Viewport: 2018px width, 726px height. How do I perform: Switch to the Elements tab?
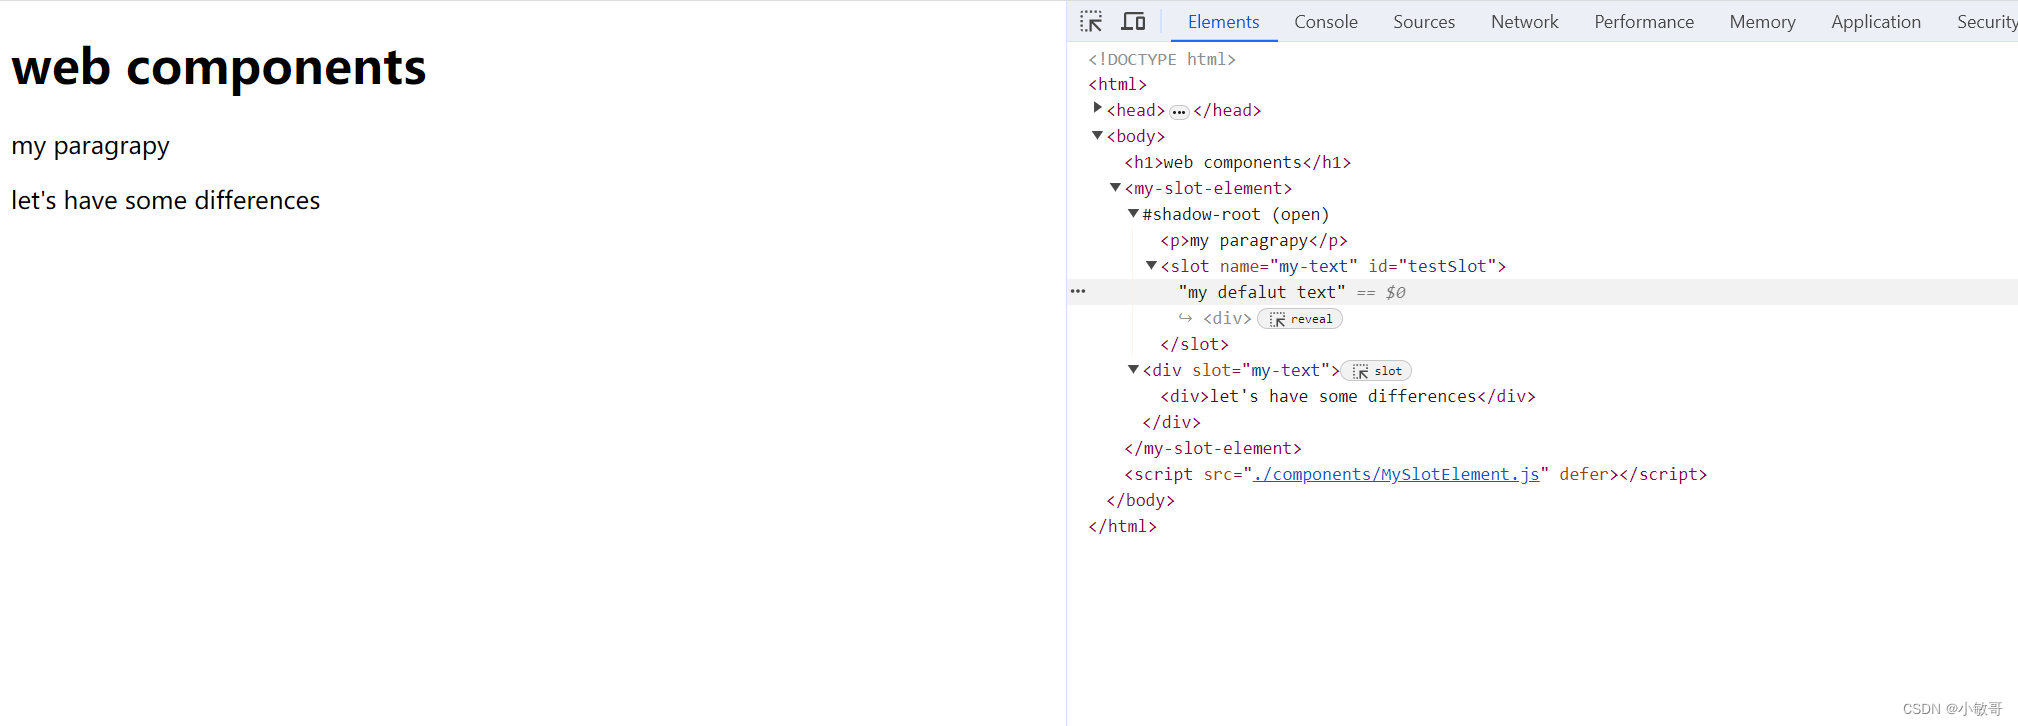pyautogui.click(x=1223, y=21)
